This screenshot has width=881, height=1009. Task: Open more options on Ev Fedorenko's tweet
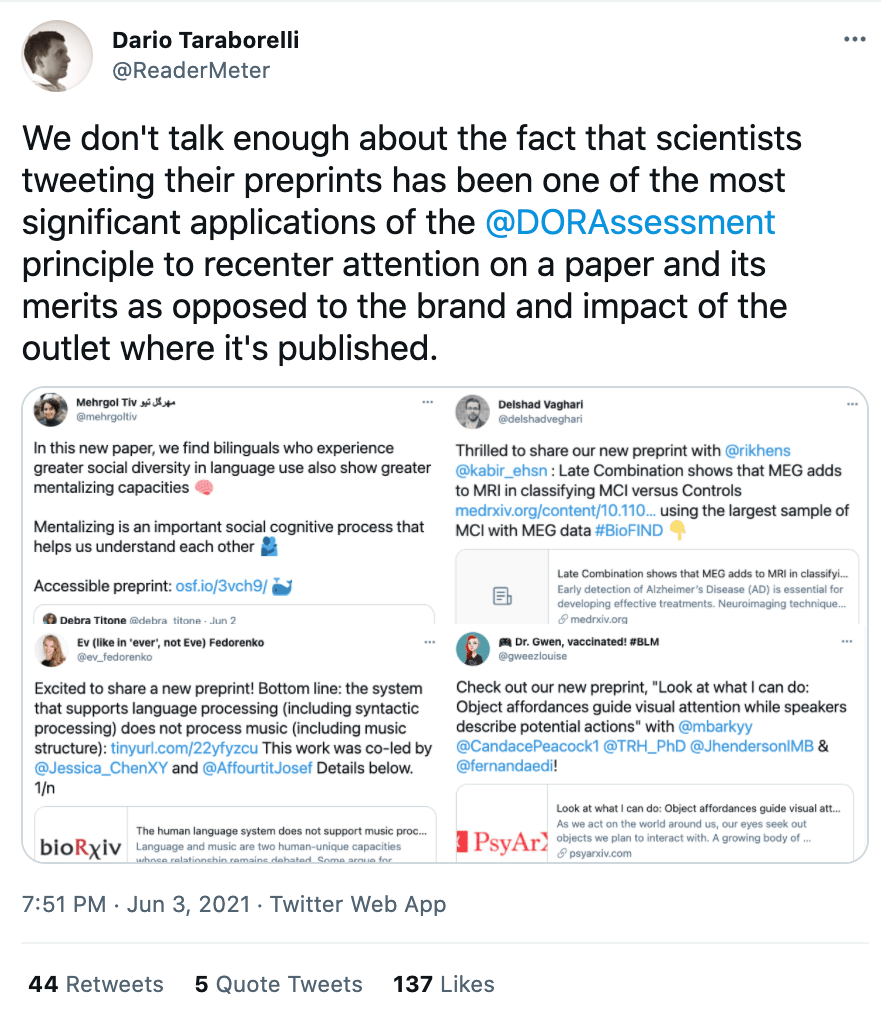(x=428, y=642)
